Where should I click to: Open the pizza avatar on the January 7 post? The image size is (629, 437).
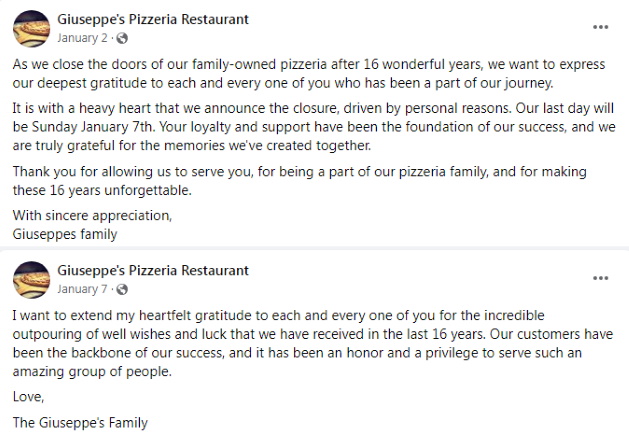pyautogui.click(x=32, y=280)
